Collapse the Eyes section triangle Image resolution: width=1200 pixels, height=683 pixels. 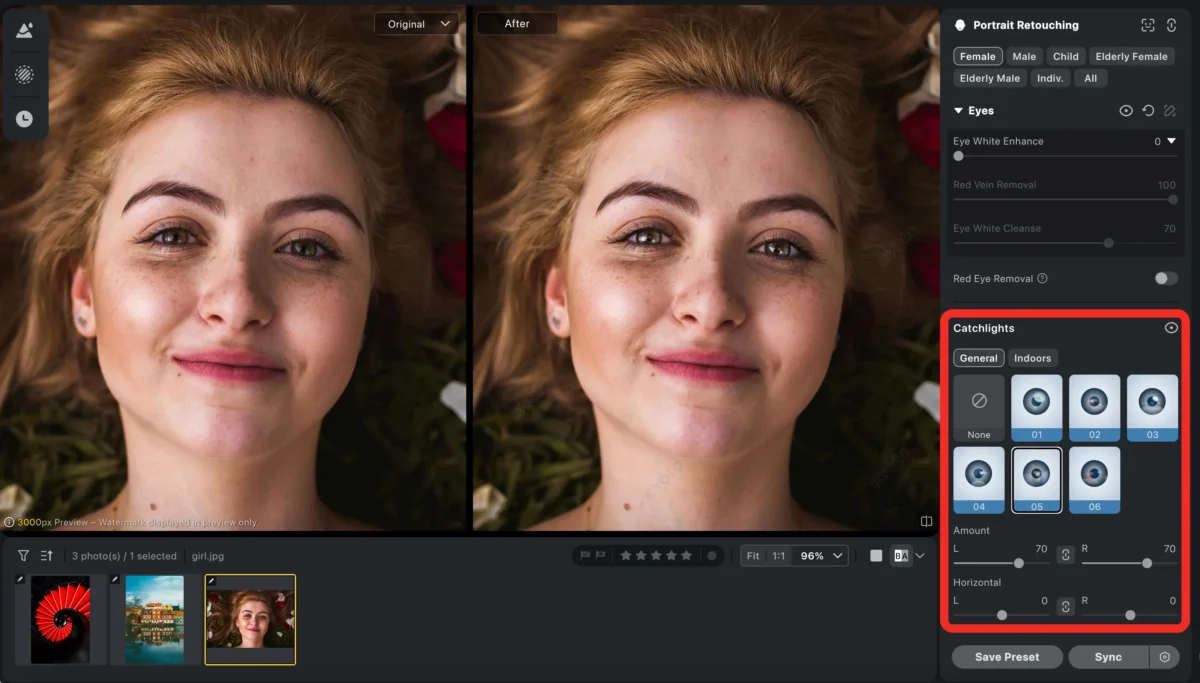coord(958,111)
